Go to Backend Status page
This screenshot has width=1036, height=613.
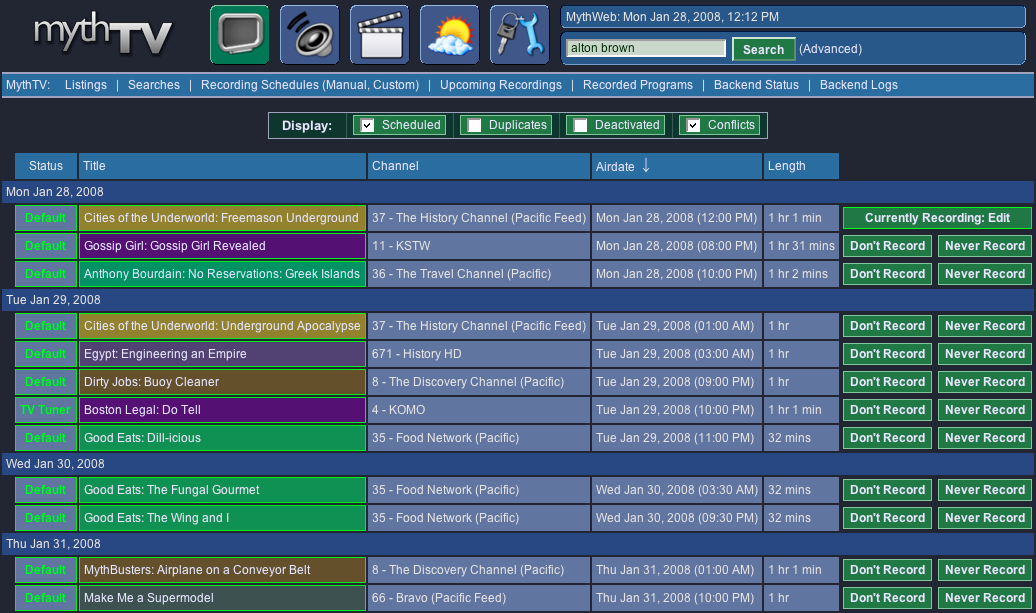pos(756,85)
